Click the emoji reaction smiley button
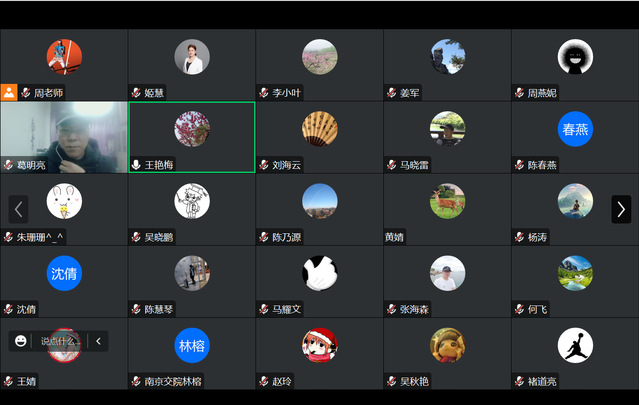639x405 pixels. [x=20, y=341]
